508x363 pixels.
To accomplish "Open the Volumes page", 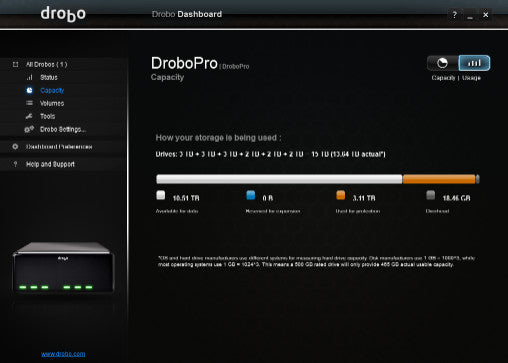I will click(52, 103).
